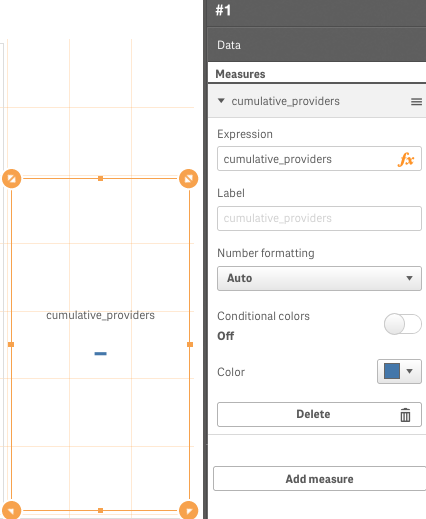Enable the Conditional colors switch

click(403, 324)
